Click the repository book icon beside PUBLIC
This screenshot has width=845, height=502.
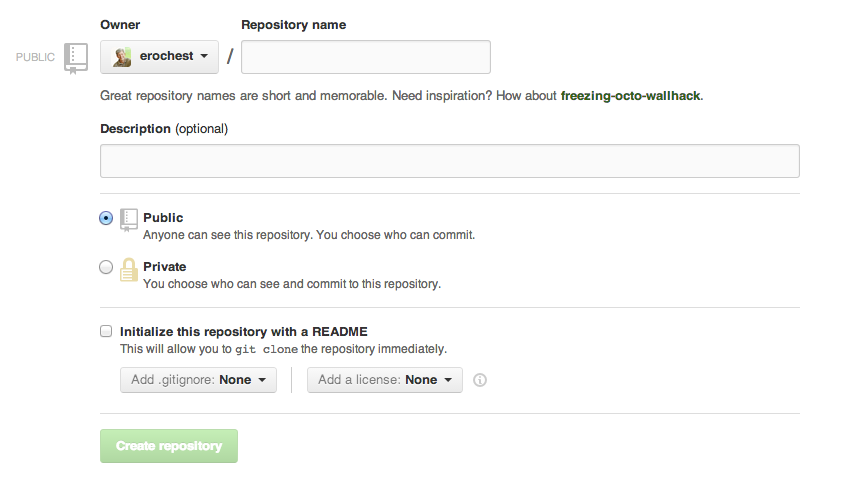click(x=76, y=57)
